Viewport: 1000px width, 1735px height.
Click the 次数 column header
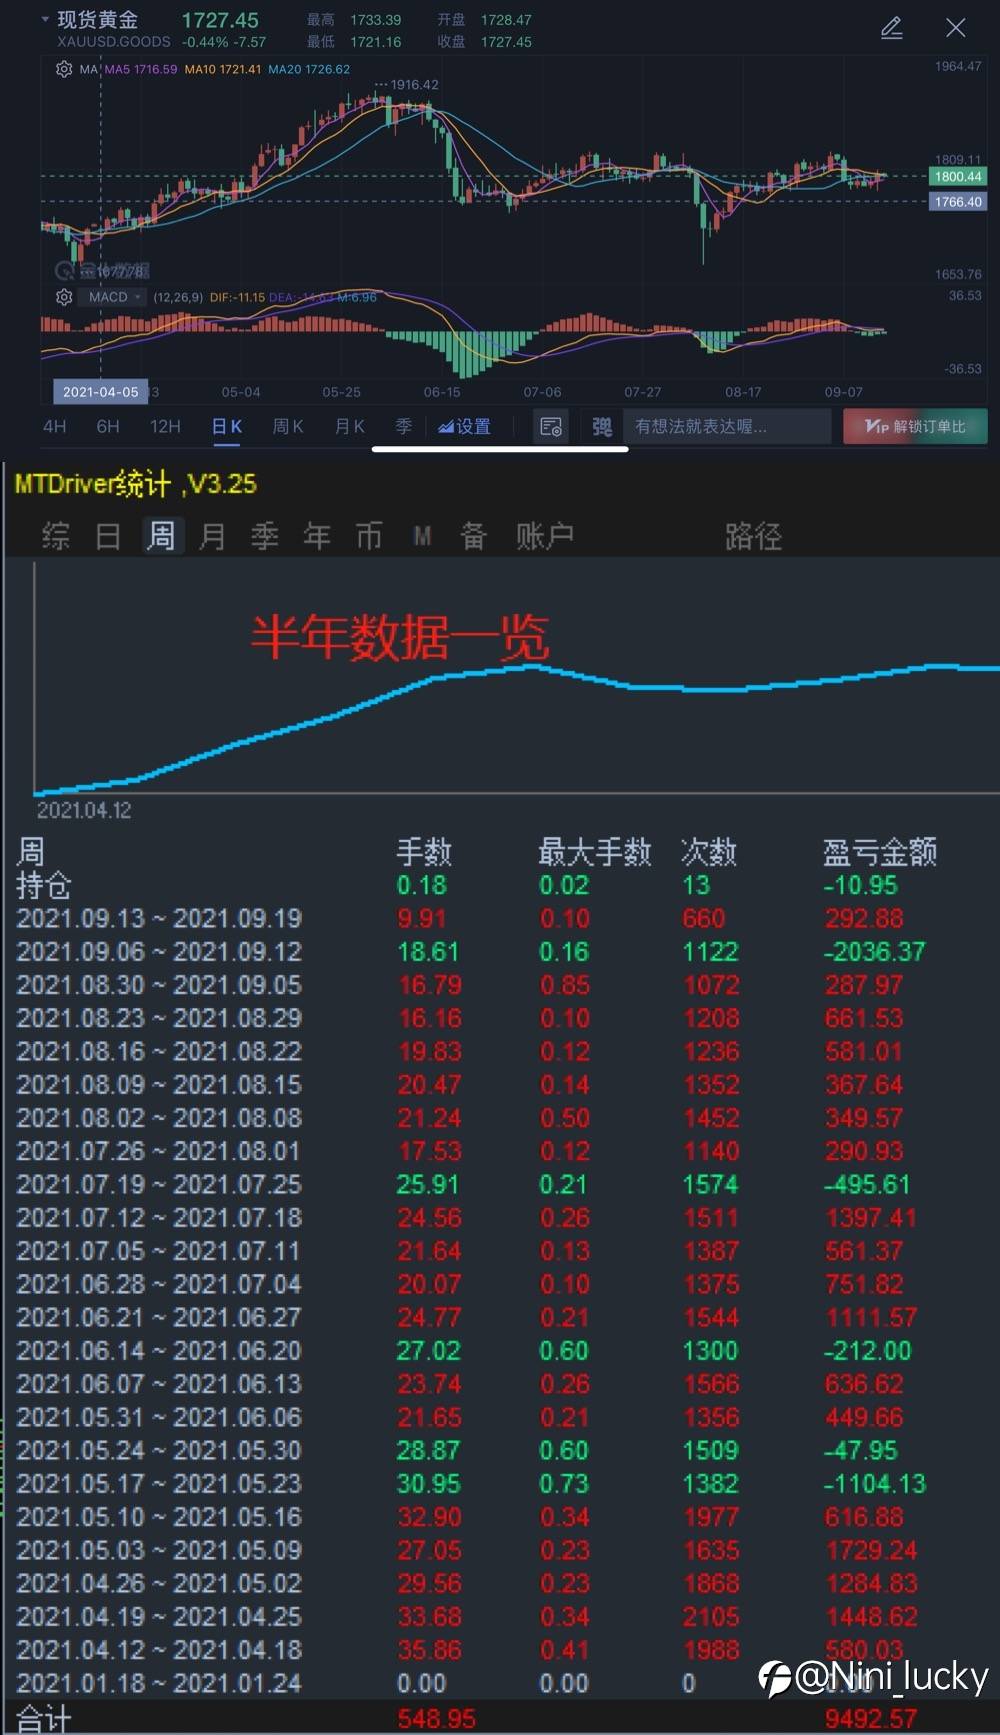click(708, 852)
